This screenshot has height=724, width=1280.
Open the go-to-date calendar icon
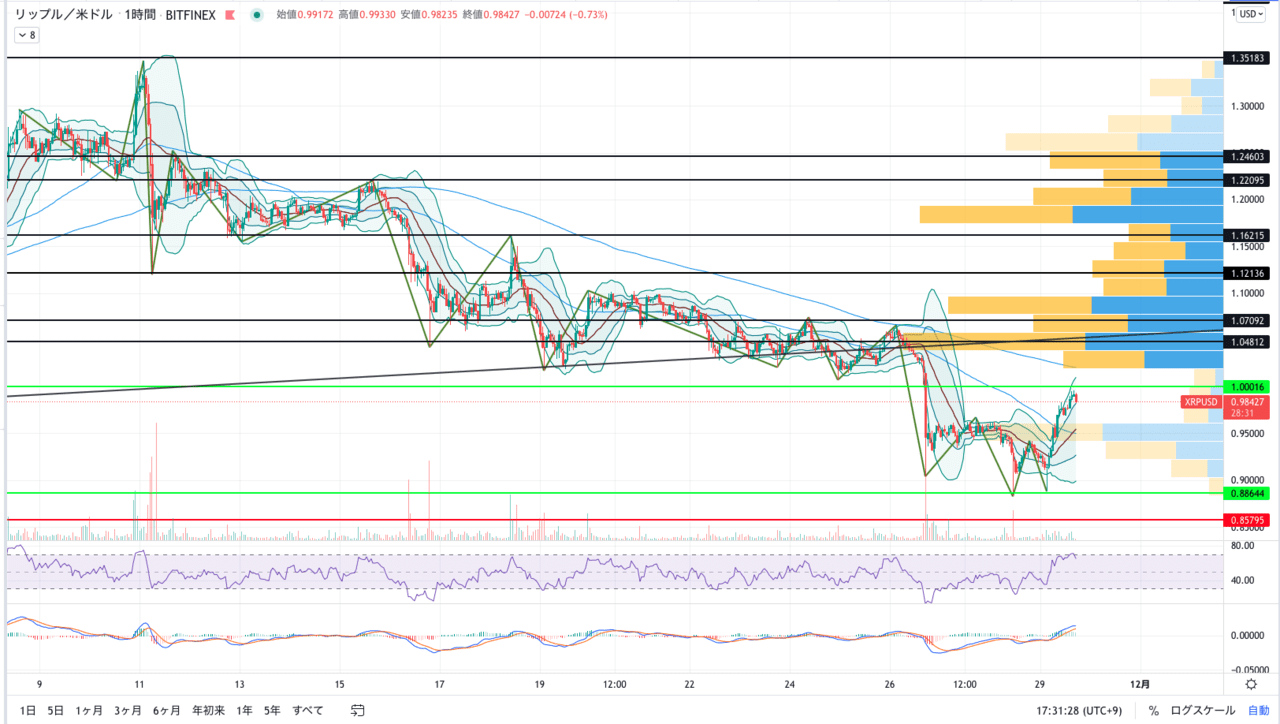coord(358,711)
